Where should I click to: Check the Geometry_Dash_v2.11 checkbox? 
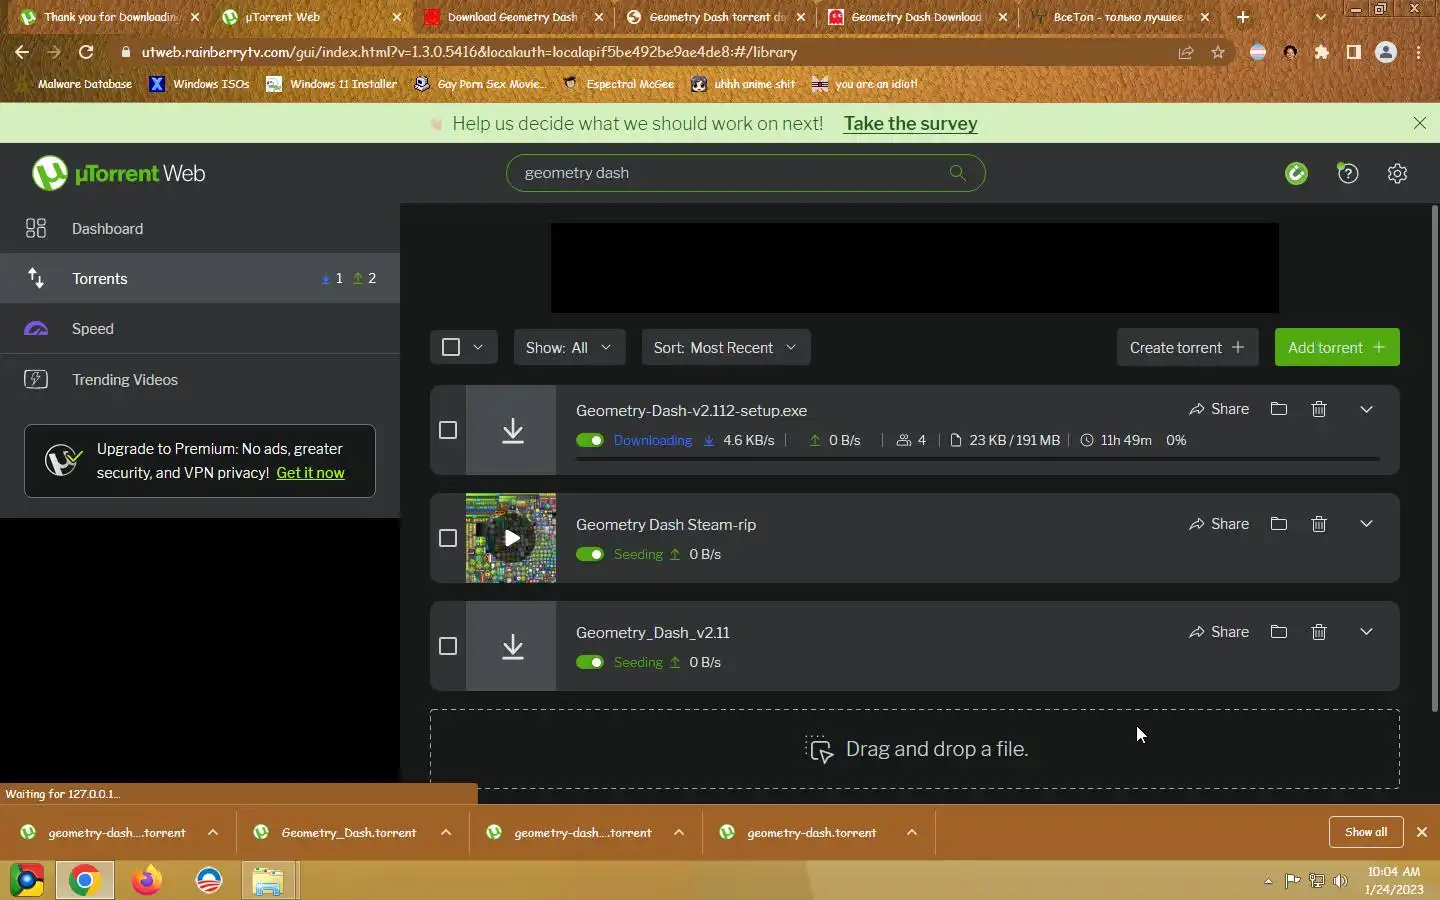click(x=448, y=646)
